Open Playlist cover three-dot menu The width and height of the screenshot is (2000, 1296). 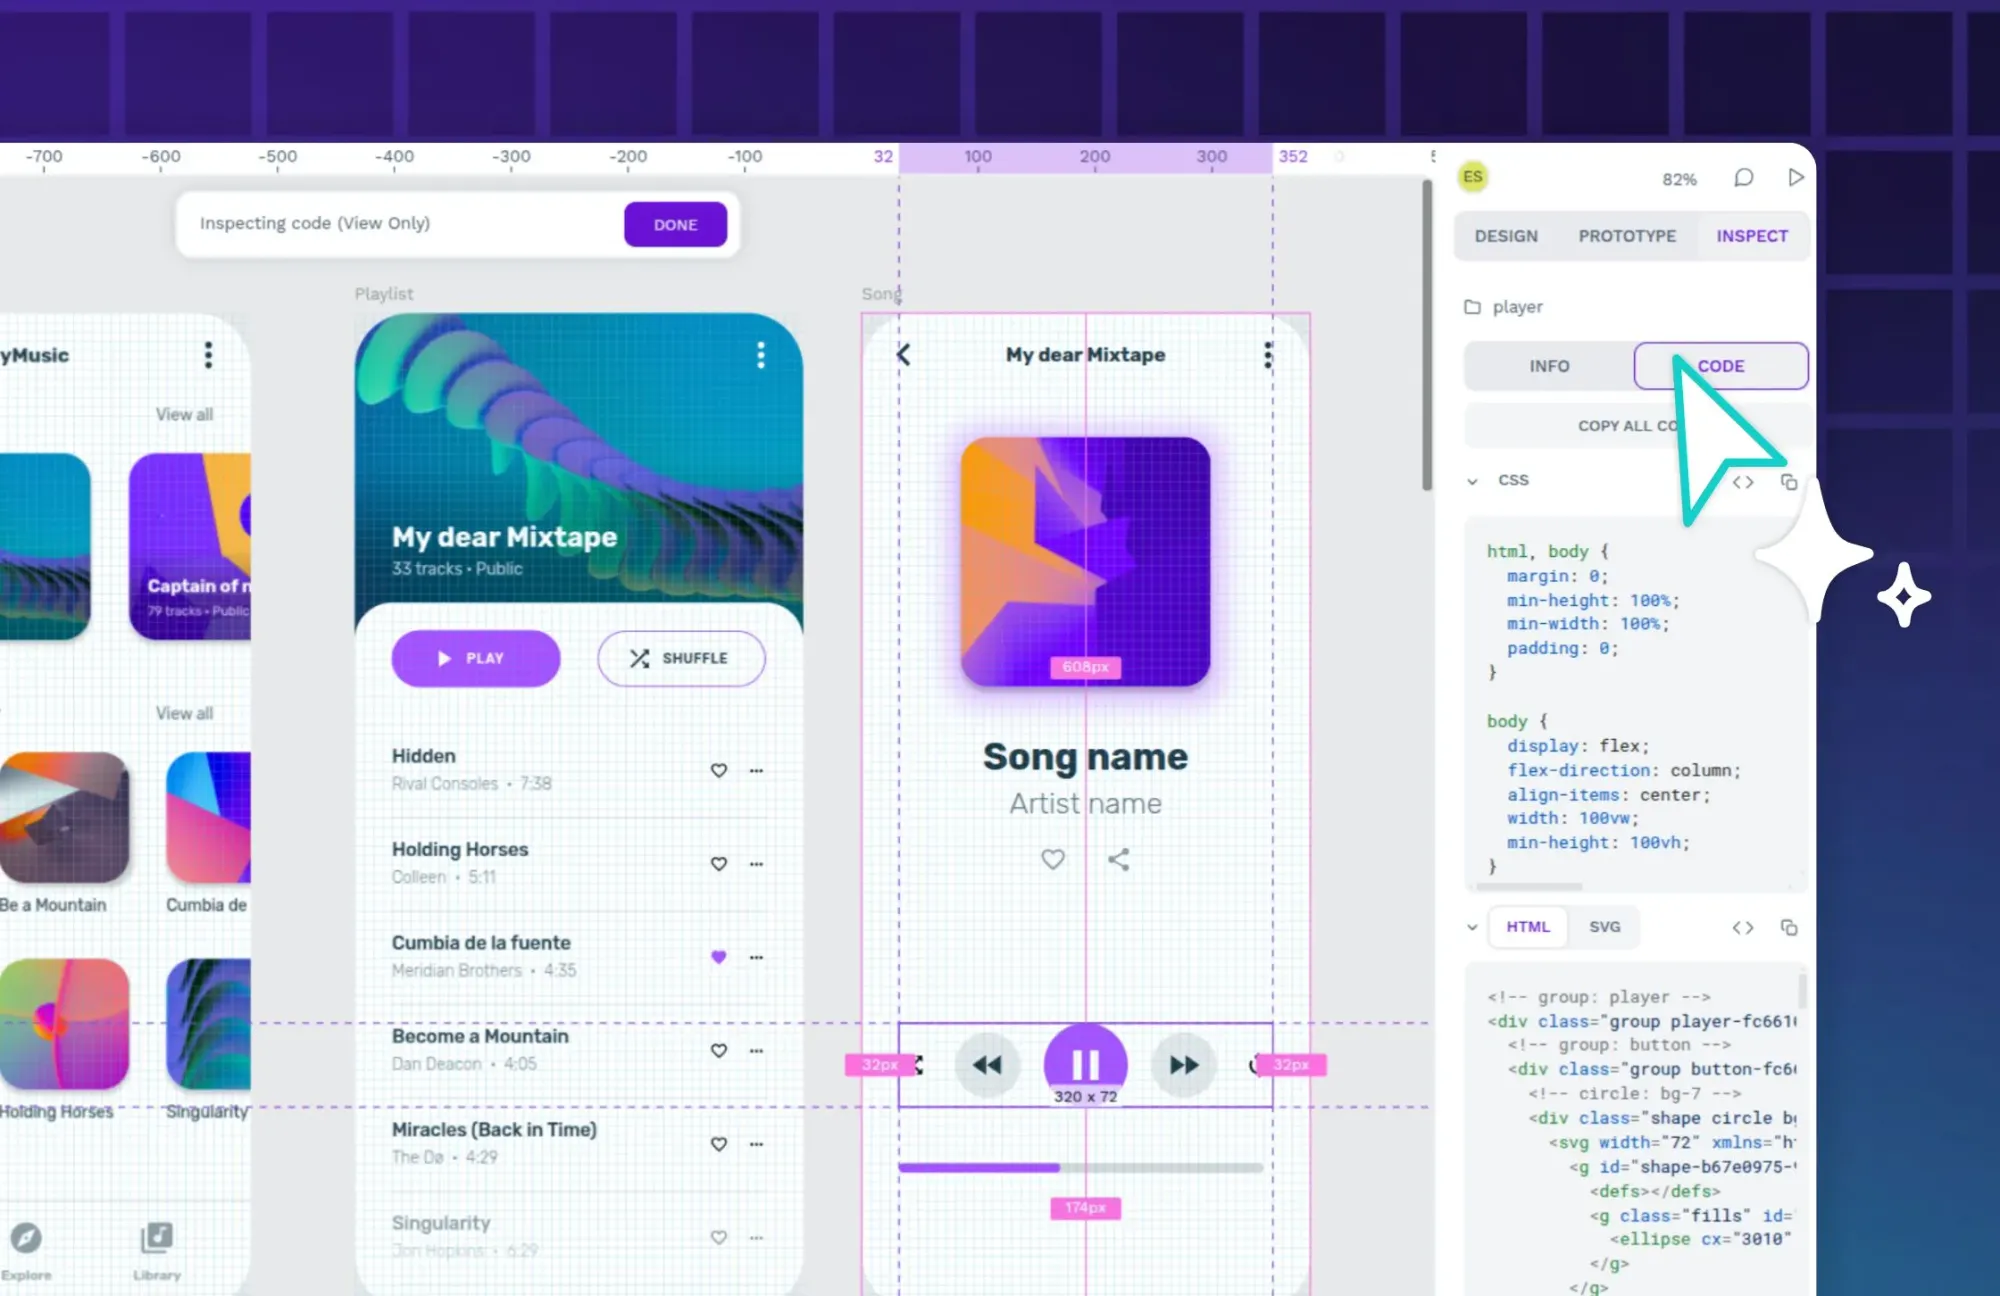pos(761,355)
